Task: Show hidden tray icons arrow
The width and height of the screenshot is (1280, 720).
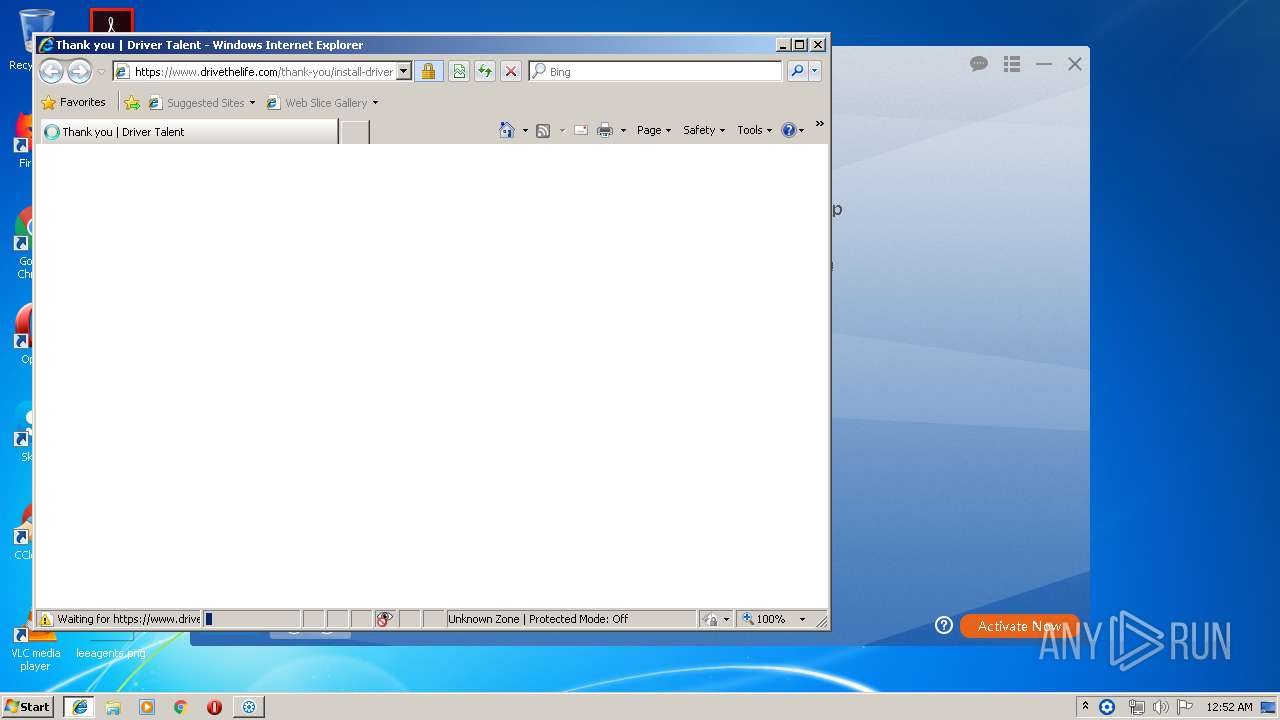Action: tap(1085, 706)
